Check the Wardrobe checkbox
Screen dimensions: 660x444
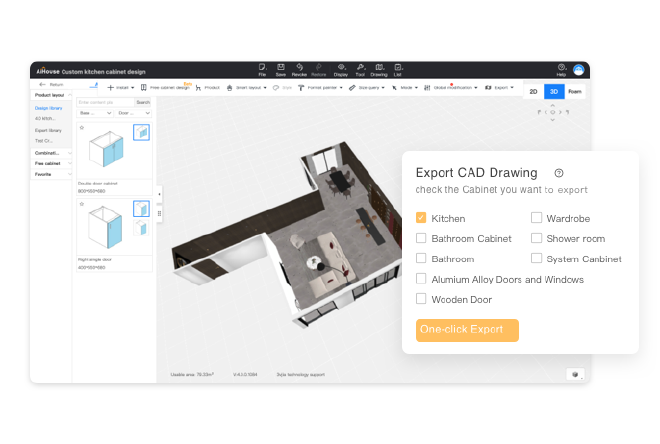coord(537,218)
